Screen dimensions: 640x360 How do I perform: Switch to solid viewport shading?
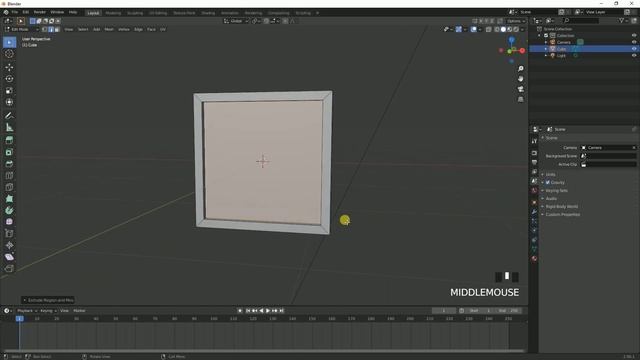(x=503, y=29)
